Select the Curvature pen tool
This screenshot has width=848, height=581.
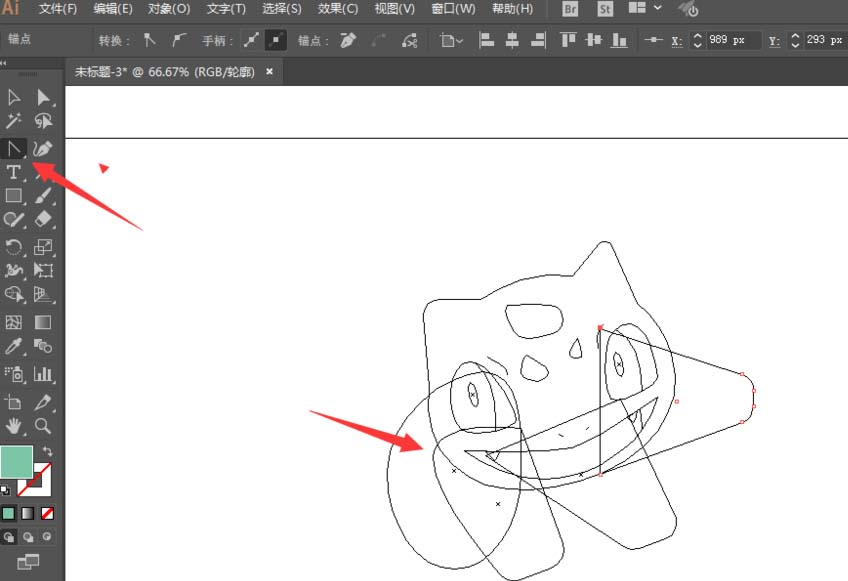coord(43,148)
